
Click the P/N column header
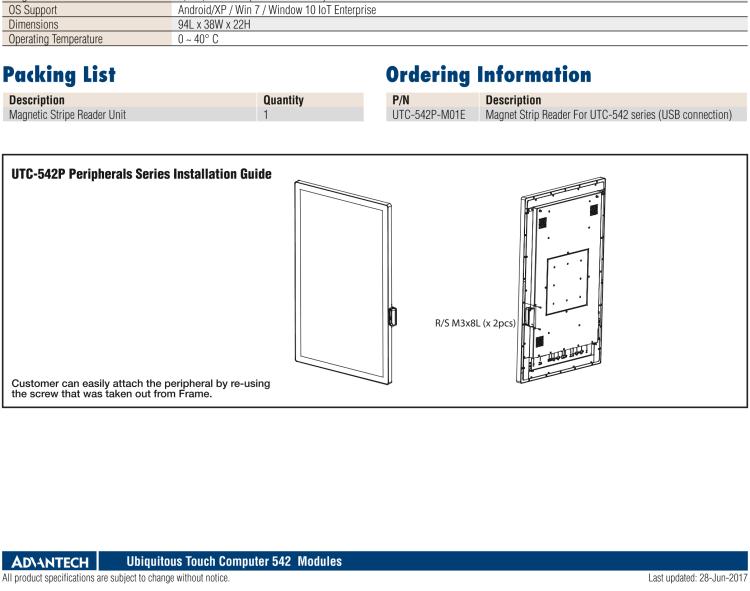pyautogui.click(x=401, y=100)
